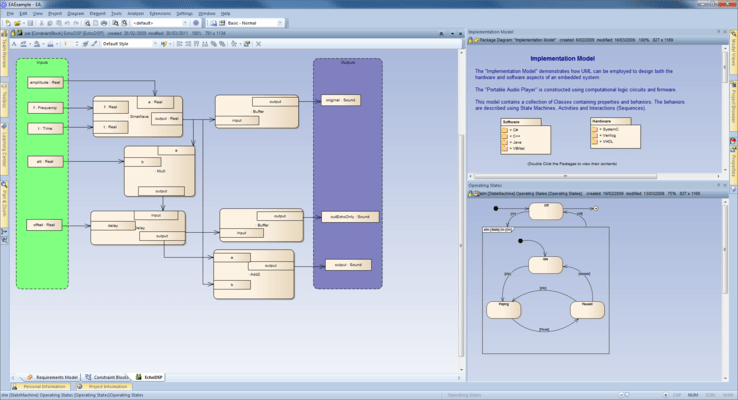Click vertical scrollbar of EchoDSP diagram
Screen dimensions: 738x400
tap(461, 245)
